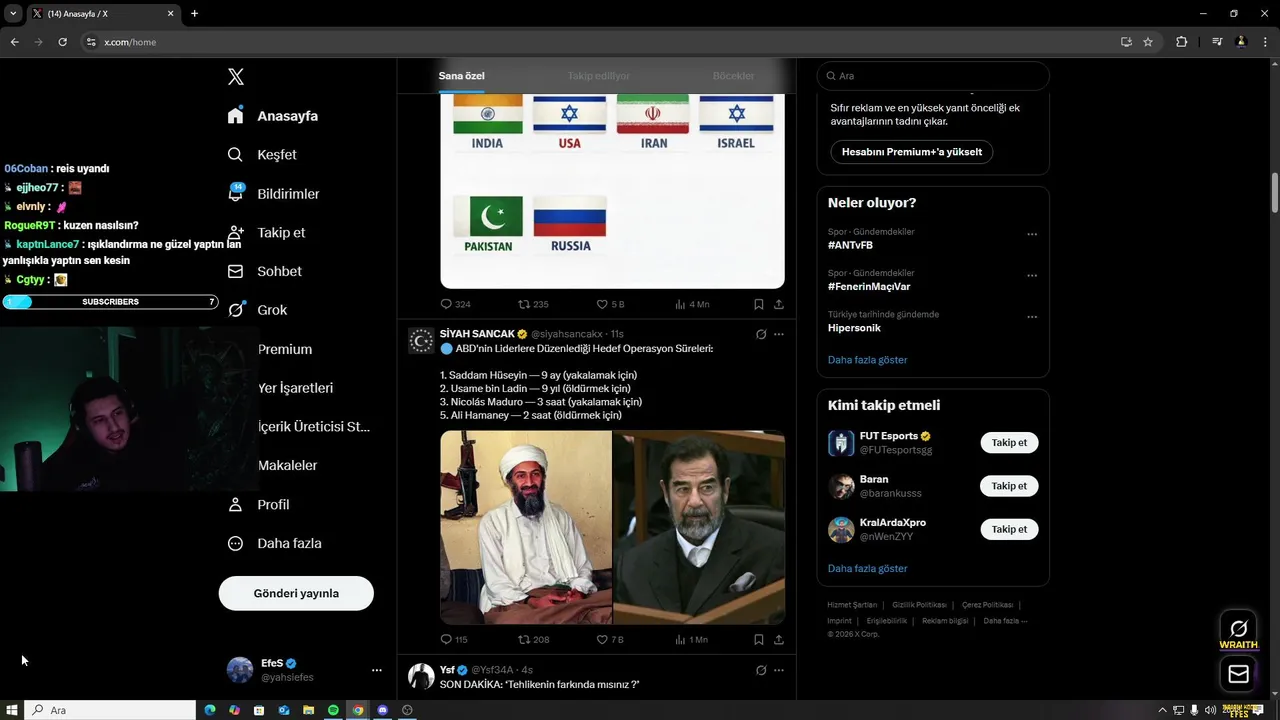Like the SİYAH SANCAK post with 7 B likes
The width and height of the screenshot is (1280, 720).
coord(602,640)
